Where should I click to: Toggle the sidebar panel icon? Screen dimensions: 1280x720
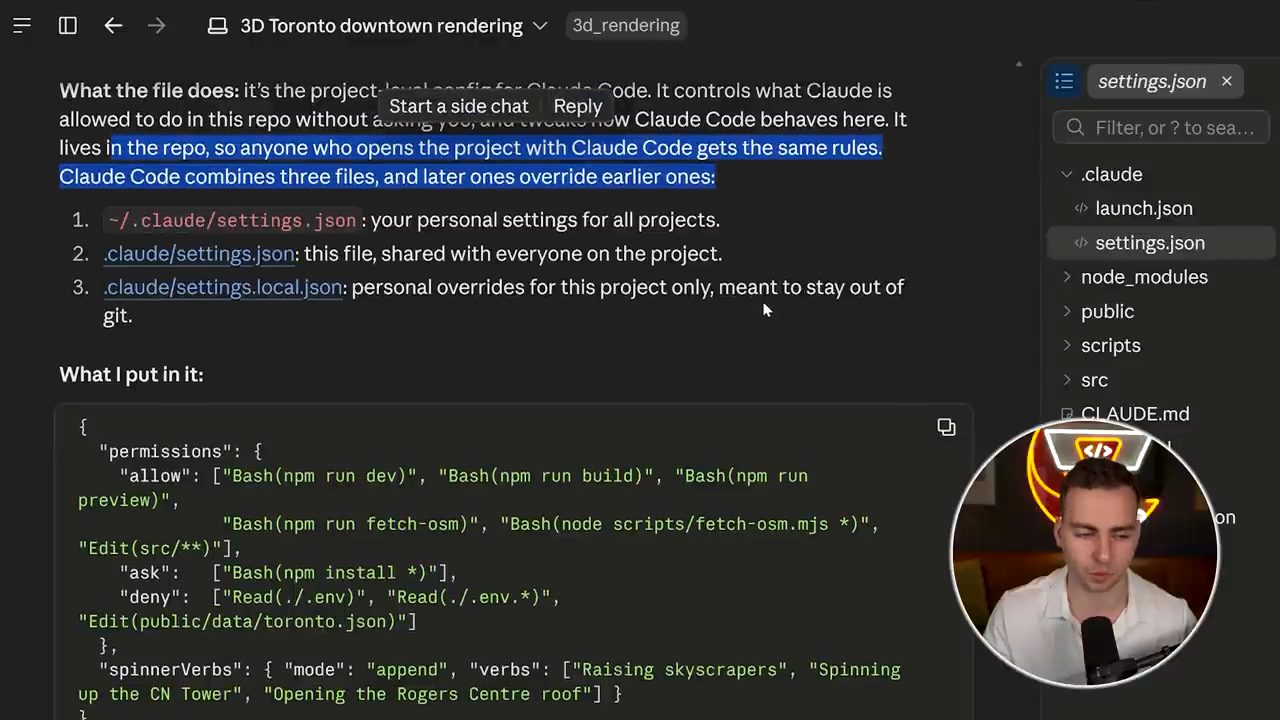[68, 26]
